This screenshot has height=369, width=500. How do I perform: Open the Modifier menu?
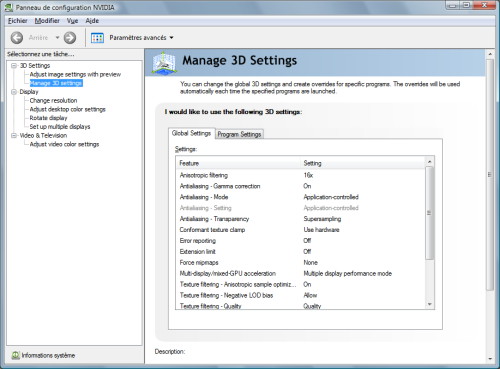click(47, 21)
